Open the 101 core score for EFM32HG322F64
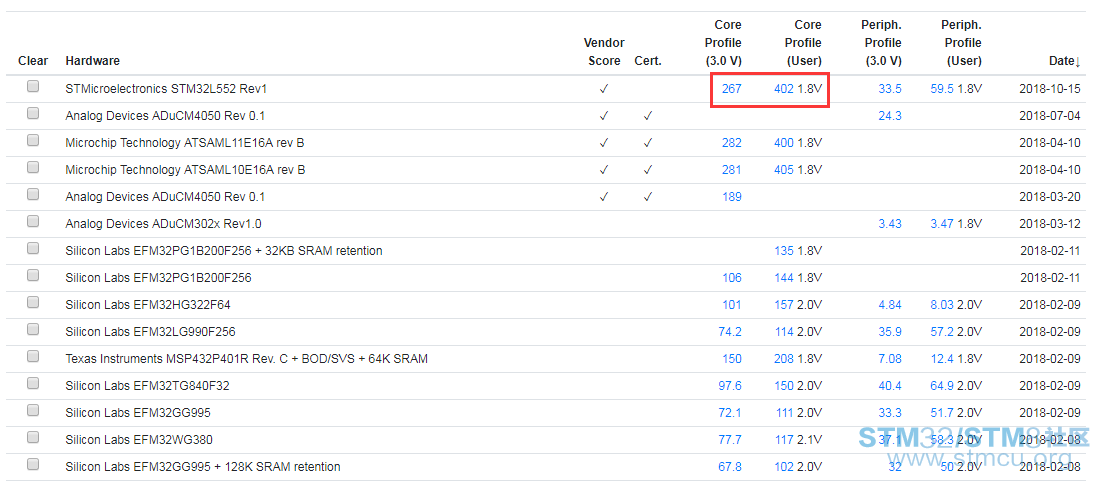Screen dimensions: 1096x483 tap(732, 305)
